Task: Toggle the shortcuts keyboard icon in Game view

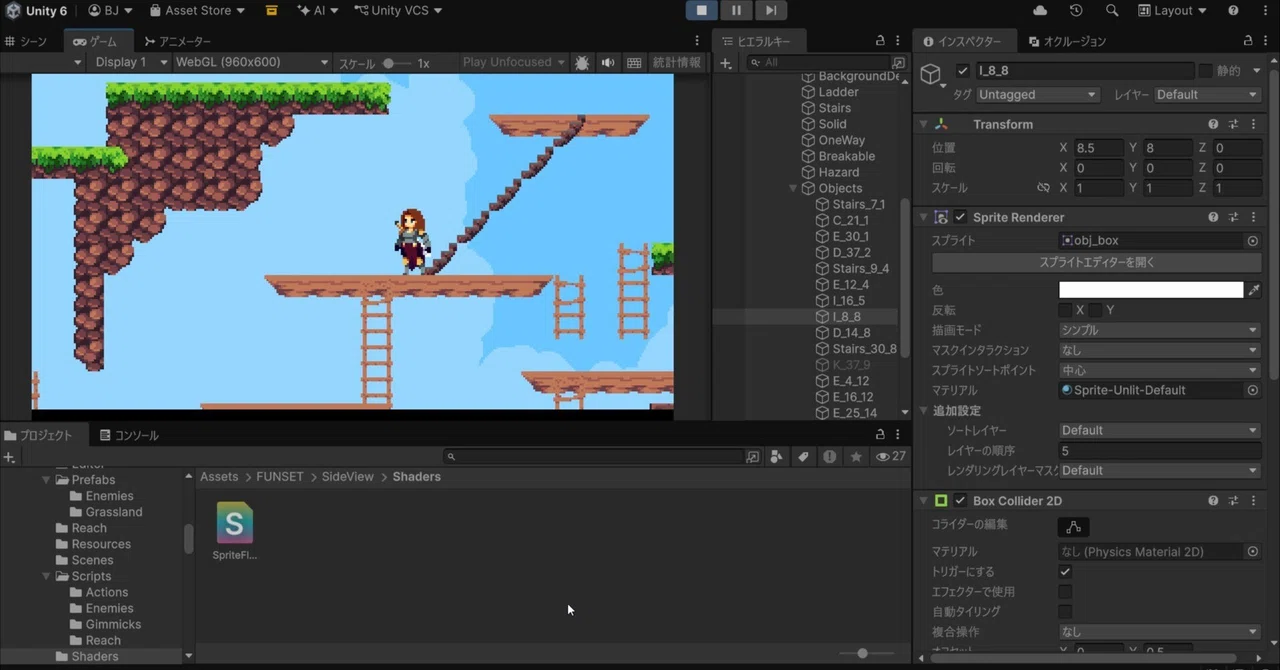Action: coord(634,62)
